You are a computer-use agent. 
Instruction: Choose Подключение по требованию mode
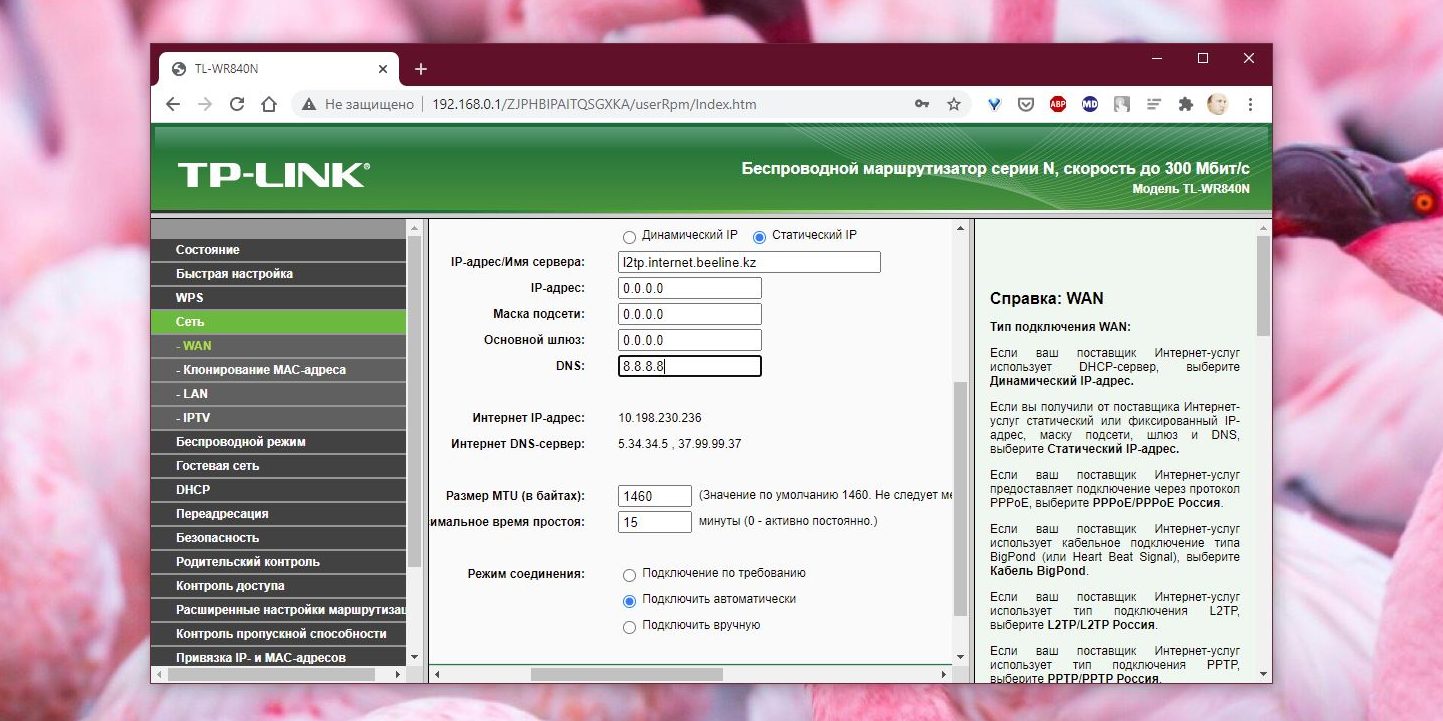click(629, 575)
